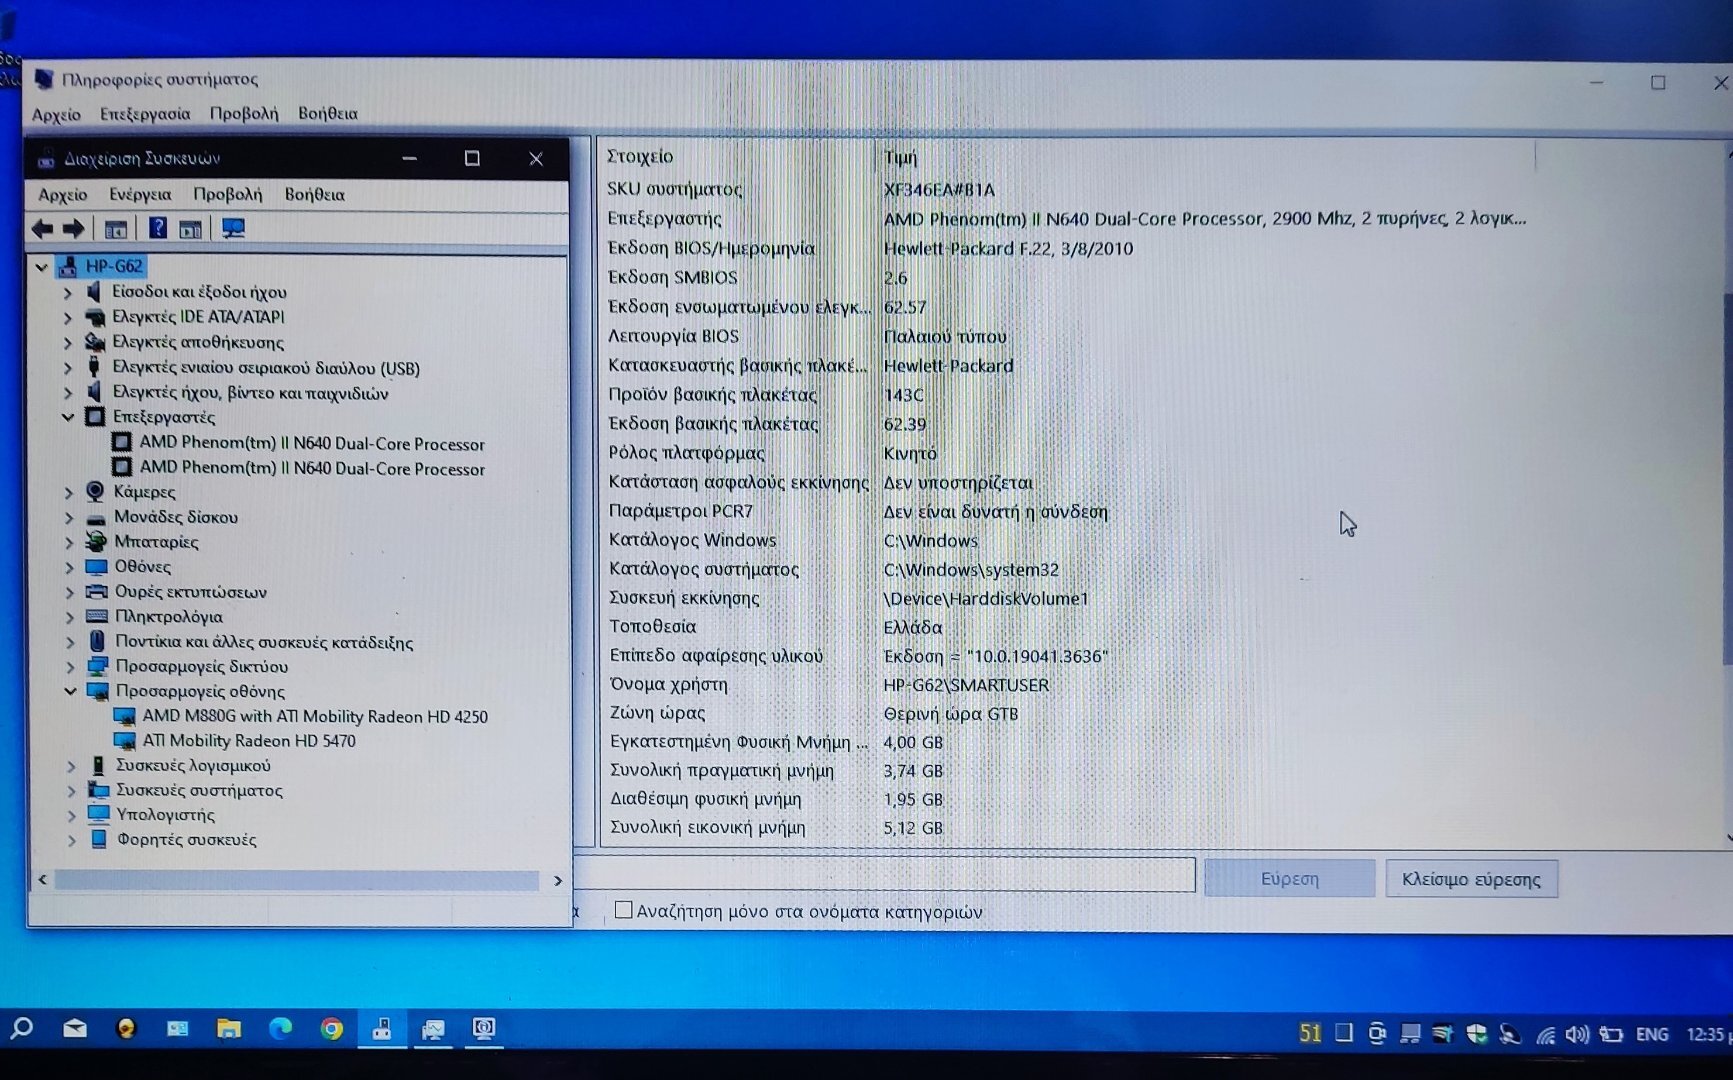
Task: Collapse the 'Επεξεργαστές' node
Action: click(68, 417)
